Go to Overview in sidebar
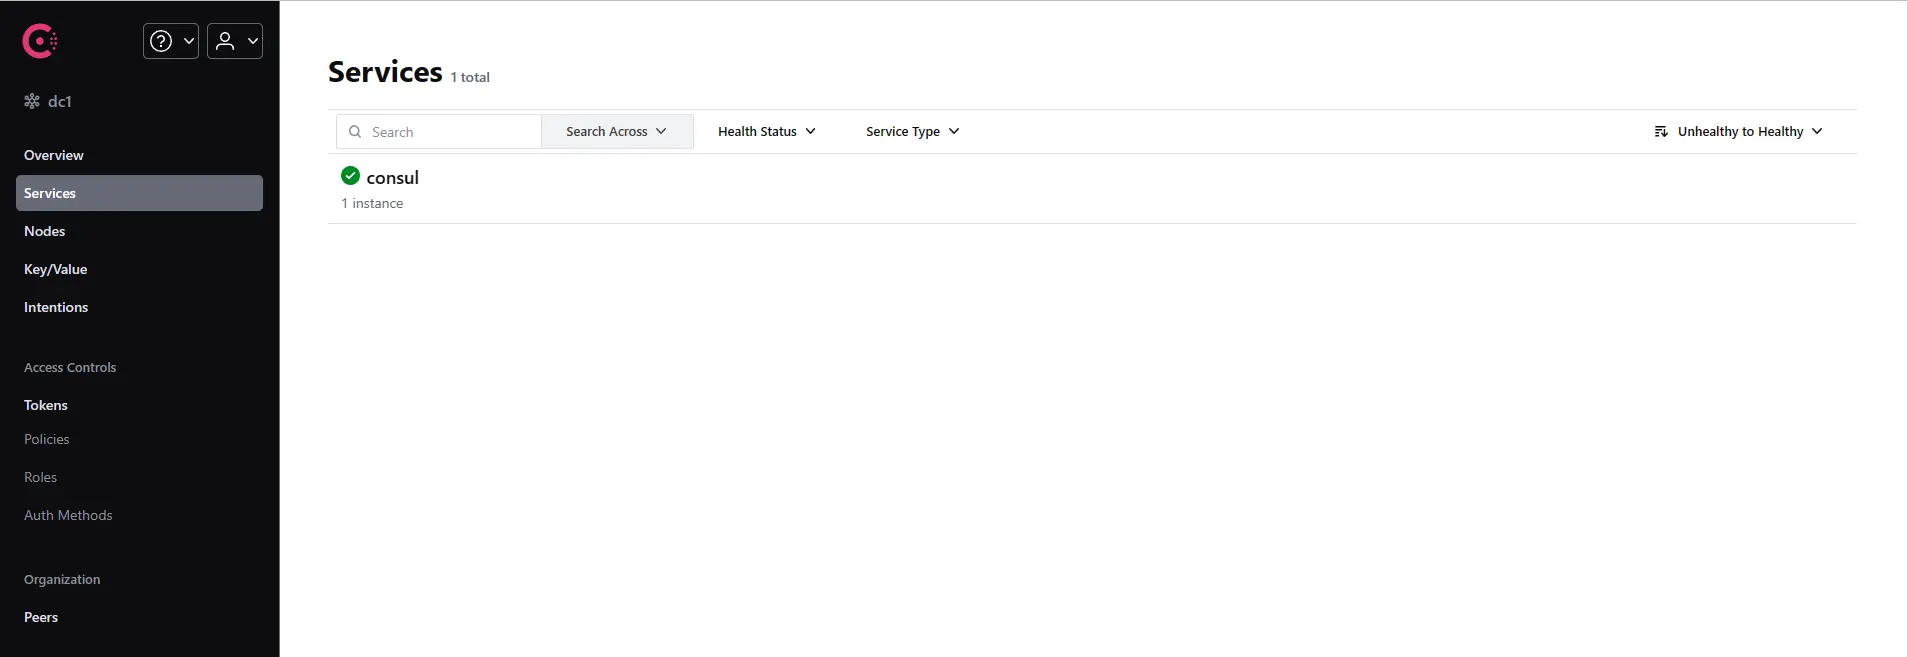Viewport: 1907px width, 657px height. click(x=54, y=155)
